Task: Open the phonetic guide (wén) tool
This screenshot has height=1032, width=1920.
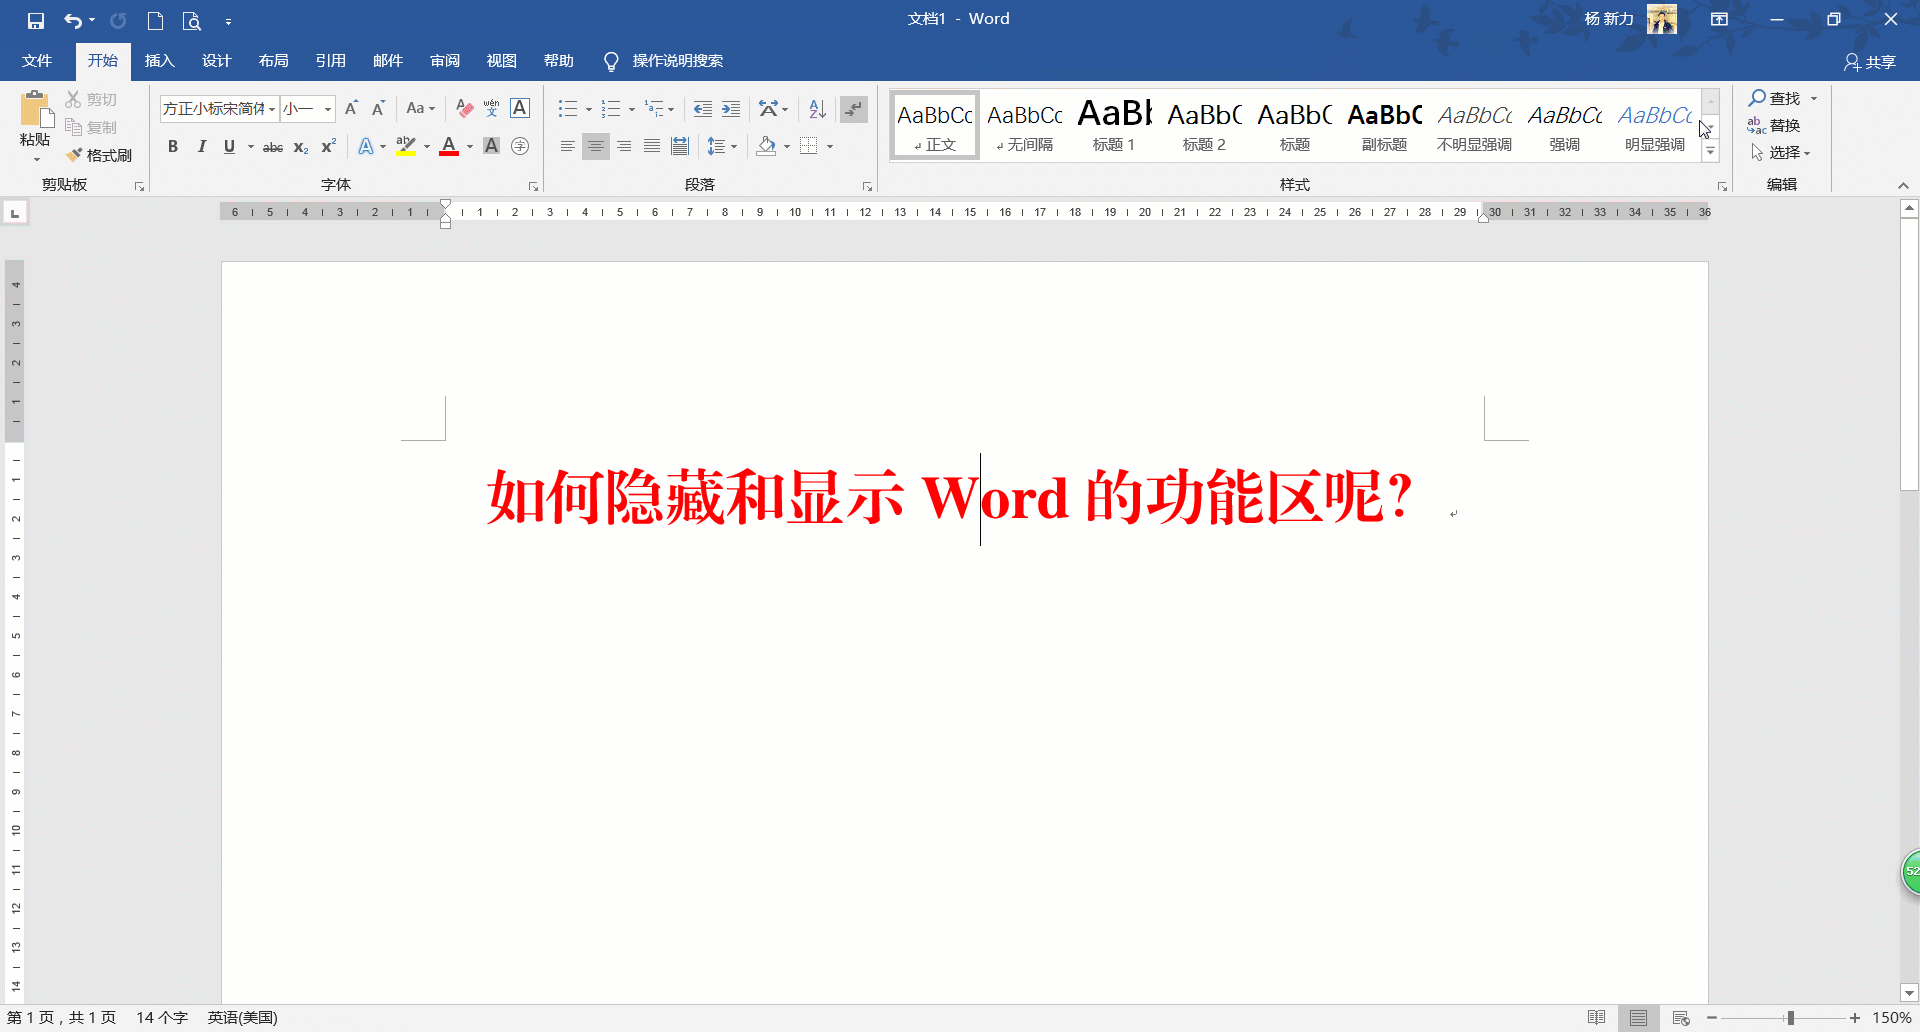Action: pyautogui.click(x=492, y=108)
